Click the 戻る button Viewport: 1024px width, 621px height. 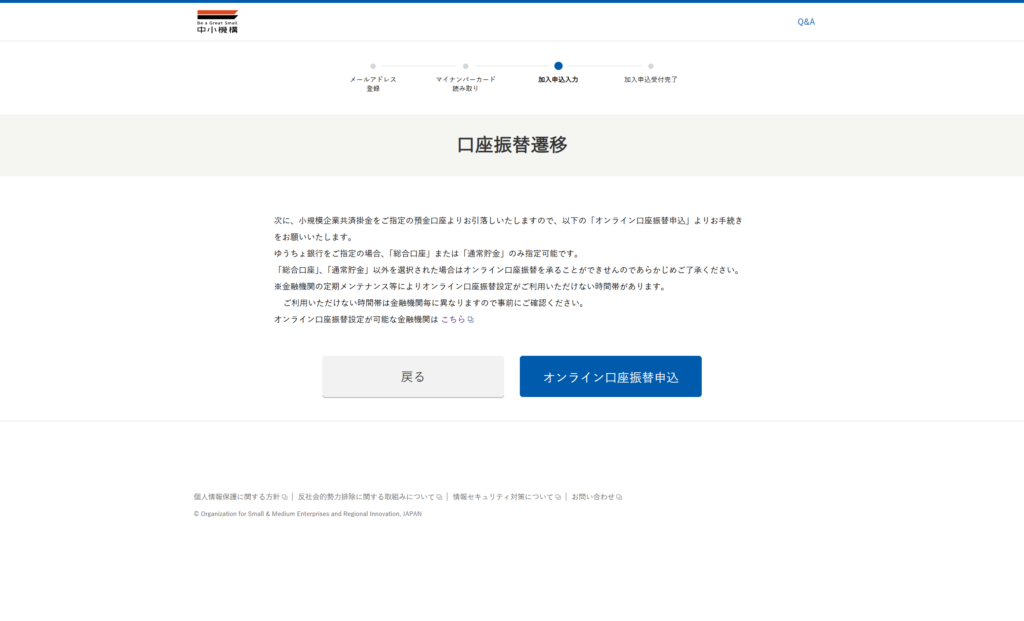click(x=413, y=376)
